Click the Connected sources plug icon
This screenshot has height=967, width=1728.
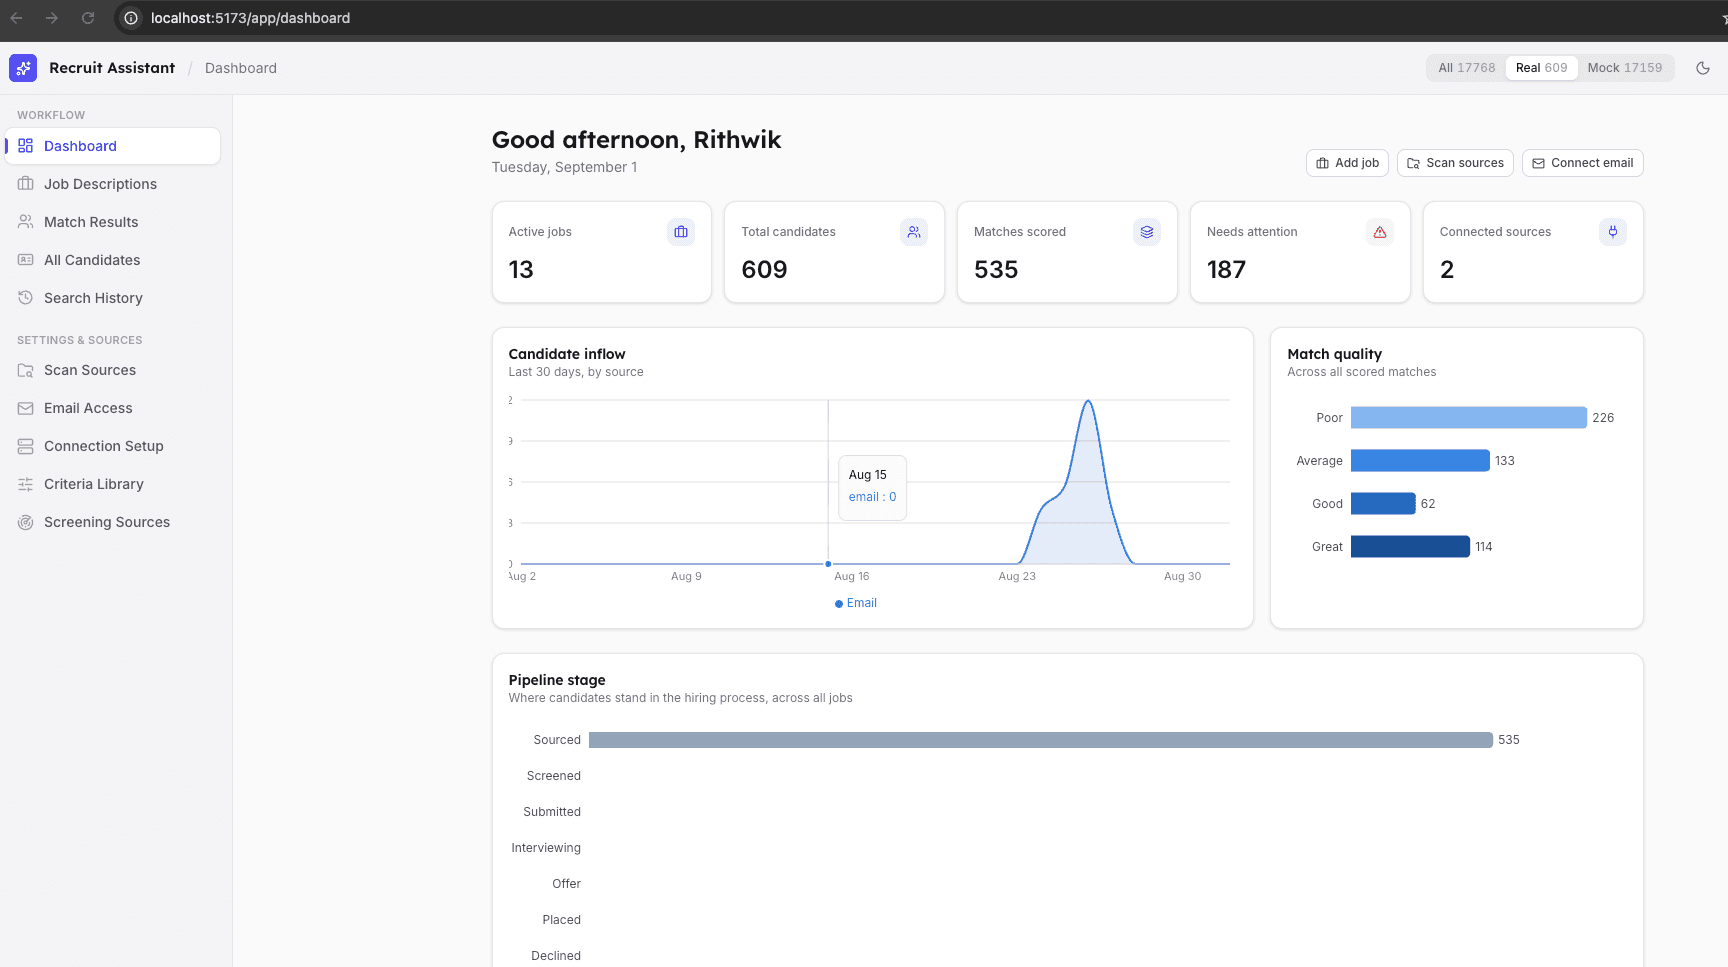click(1613, 232)
